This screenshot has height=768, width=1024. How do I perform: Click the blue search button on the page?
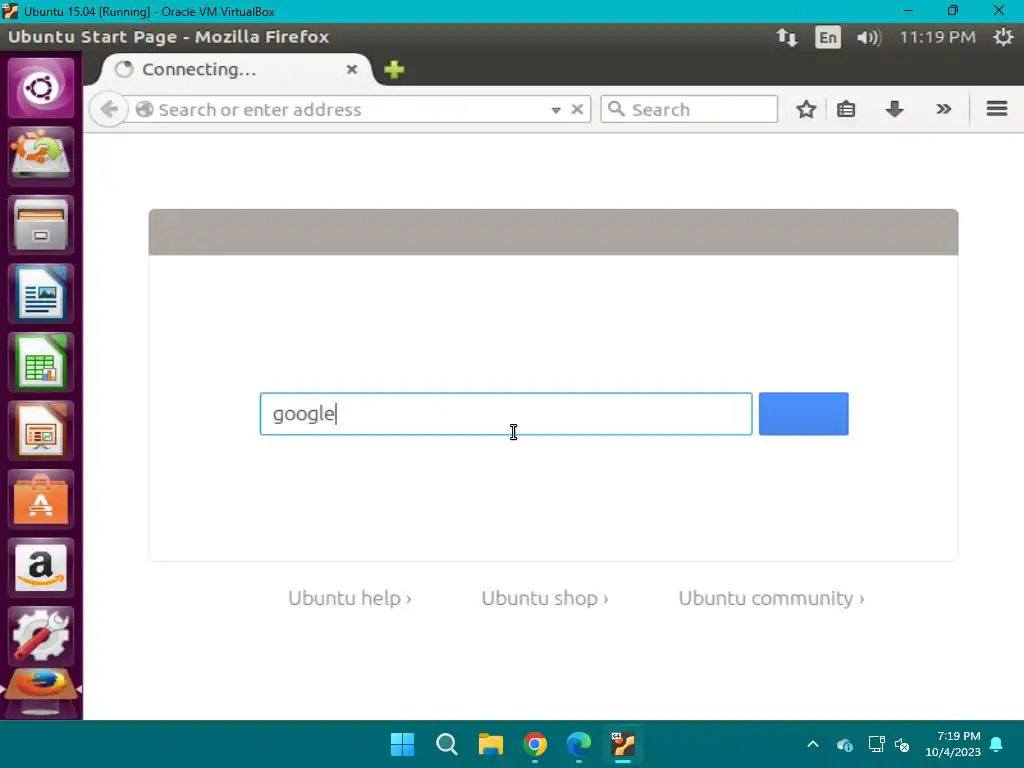pyautogui.click(x=803, y=413)
